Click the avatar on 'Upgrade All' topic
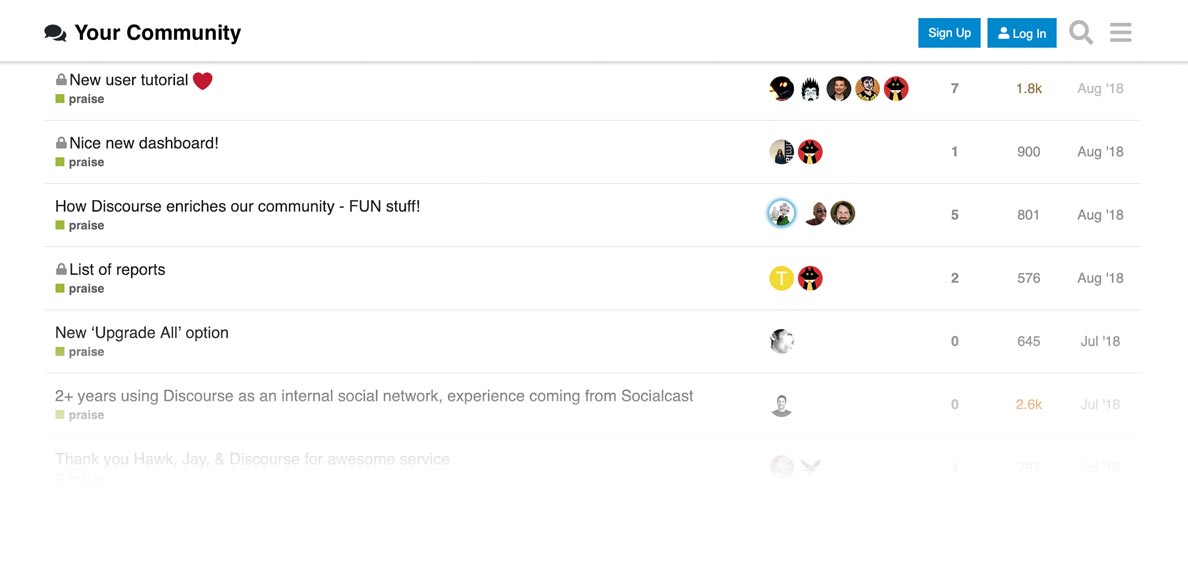This screenshot has height=575, width=1188. coord(781,341)
